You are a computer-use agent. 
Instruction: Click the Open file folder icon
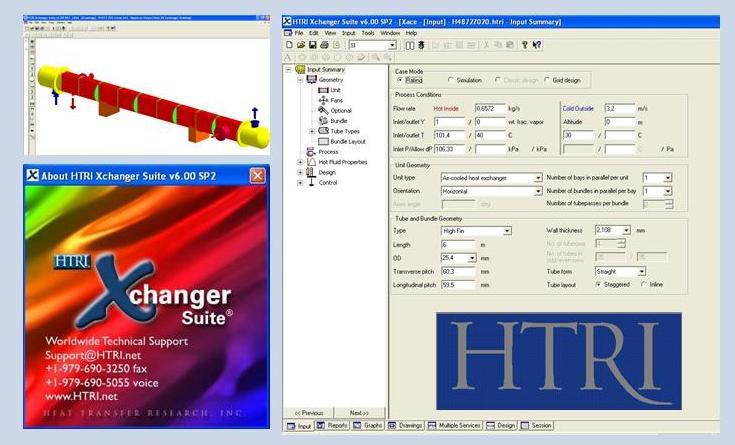tap(301, 45)
